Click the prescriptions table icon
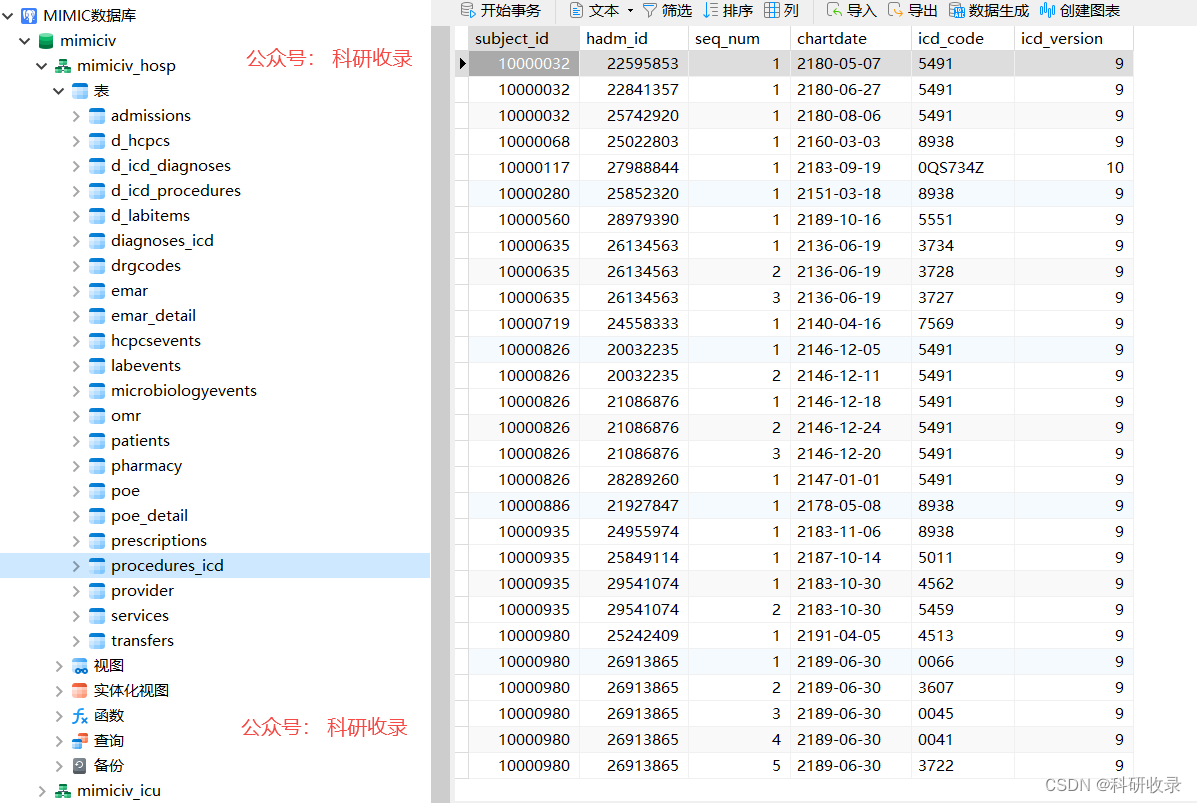 point(97,540)
